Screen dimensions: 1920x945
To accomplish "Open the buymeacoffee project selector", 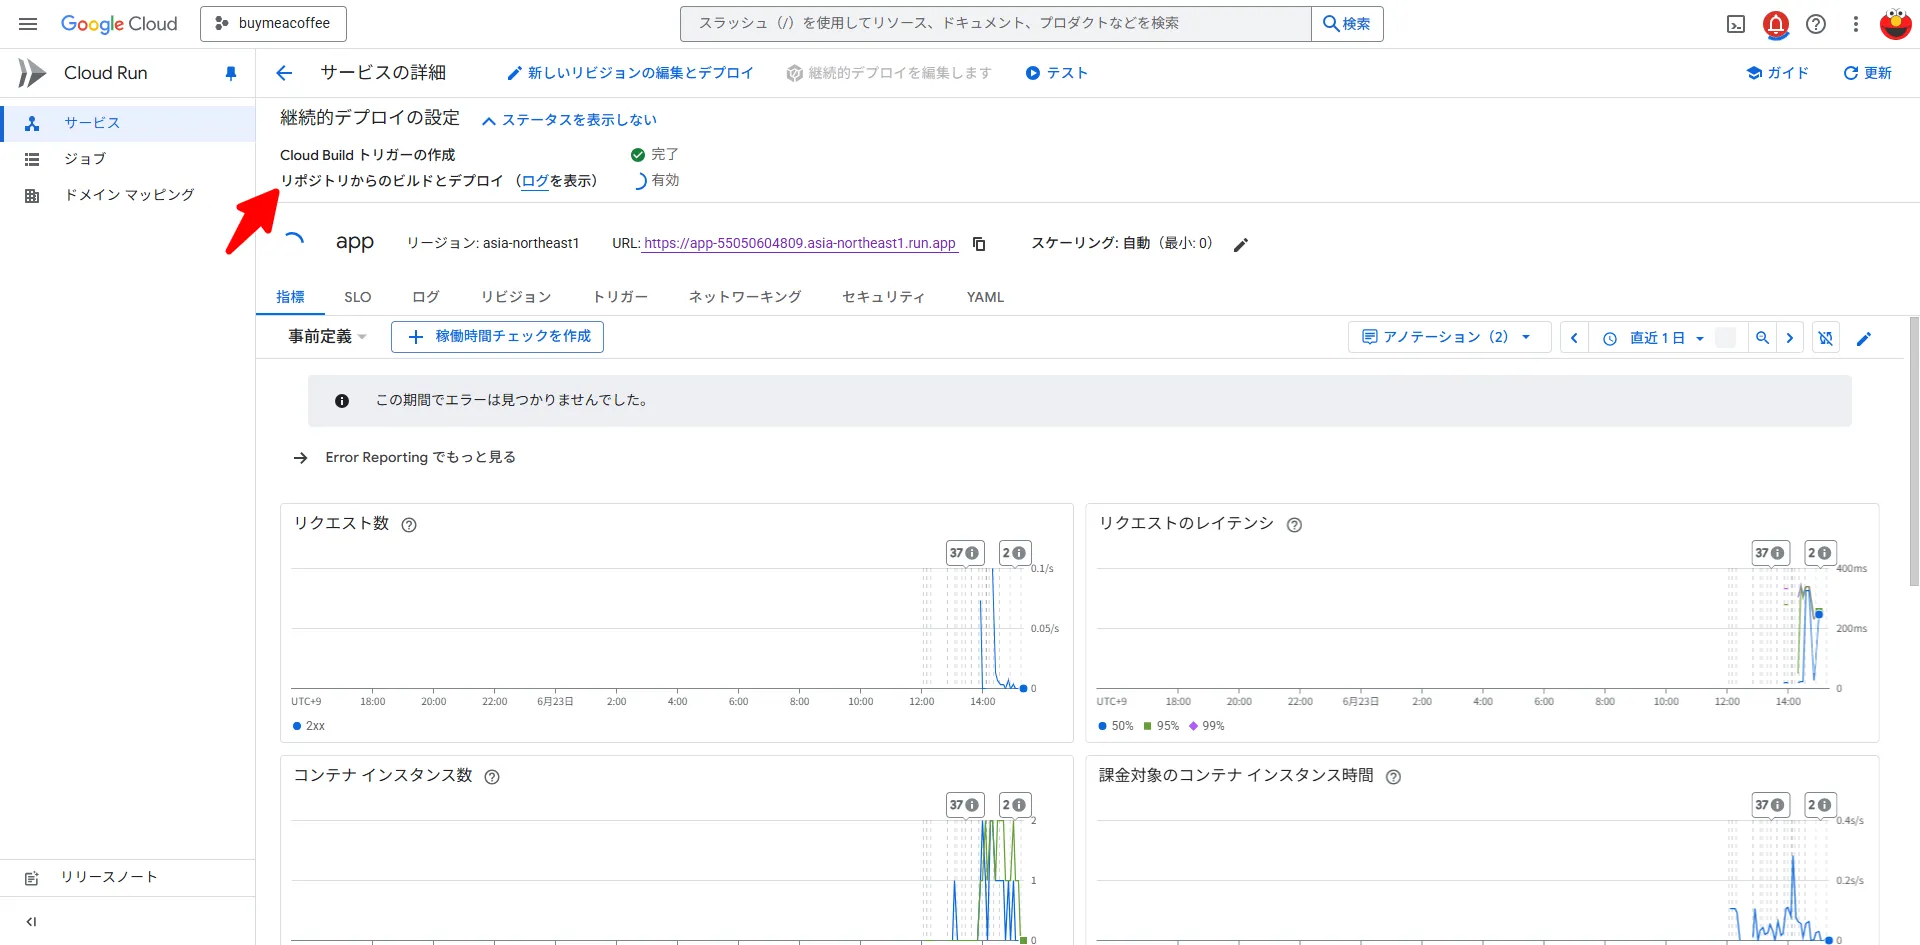I will click(273, 24).
